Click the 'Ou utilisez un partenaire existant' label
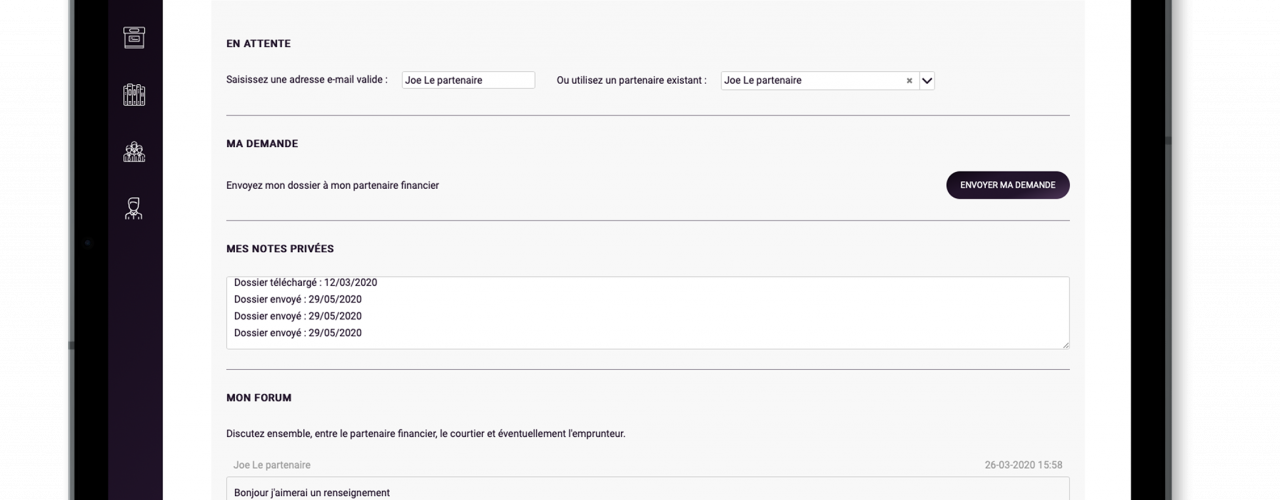This screenshot has height=500, width=1280. click(x=631, y=81)
